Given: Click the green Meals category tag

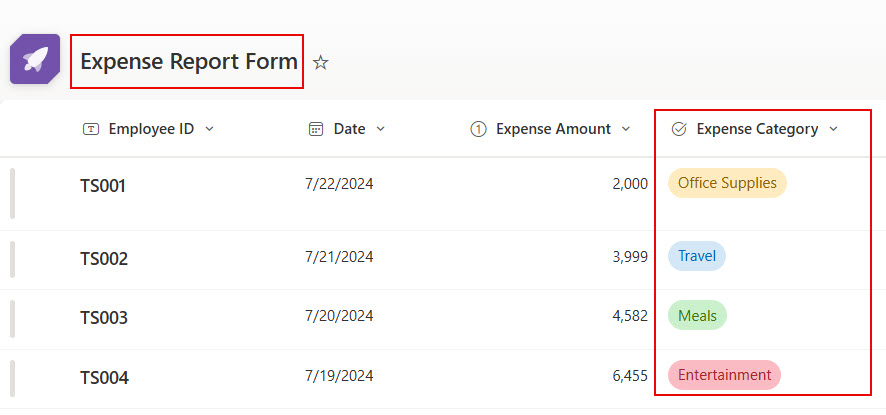Looking at the screenshot, I should click(x=697, y=315).
